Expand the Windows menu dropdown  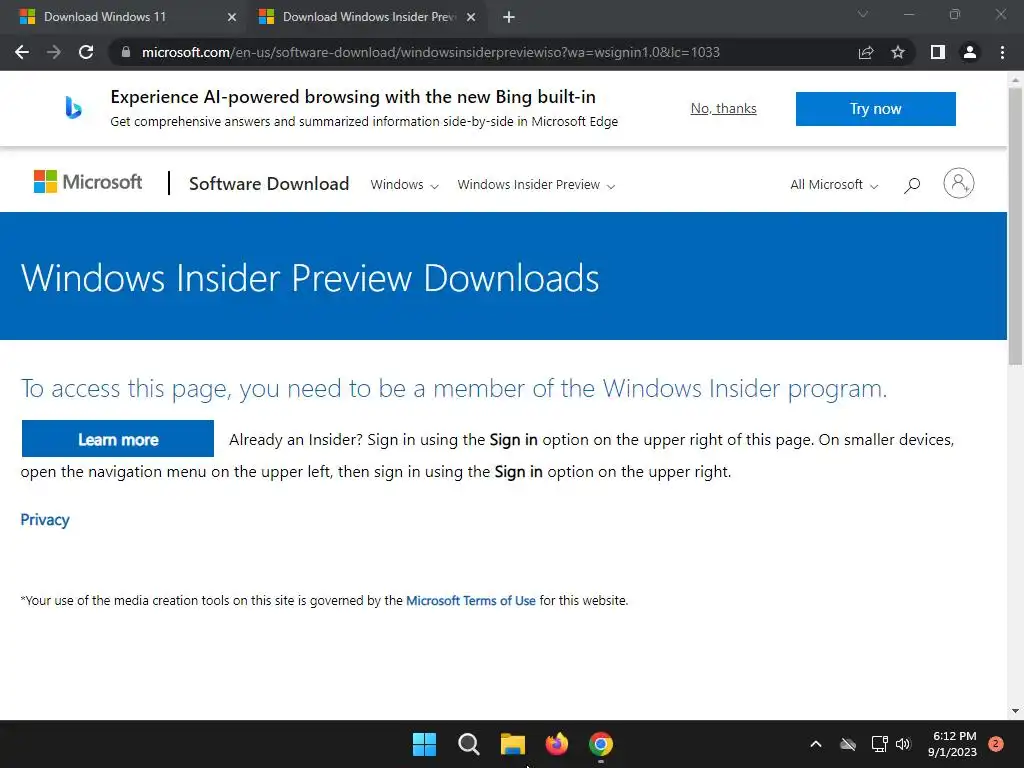pos(404,185)
